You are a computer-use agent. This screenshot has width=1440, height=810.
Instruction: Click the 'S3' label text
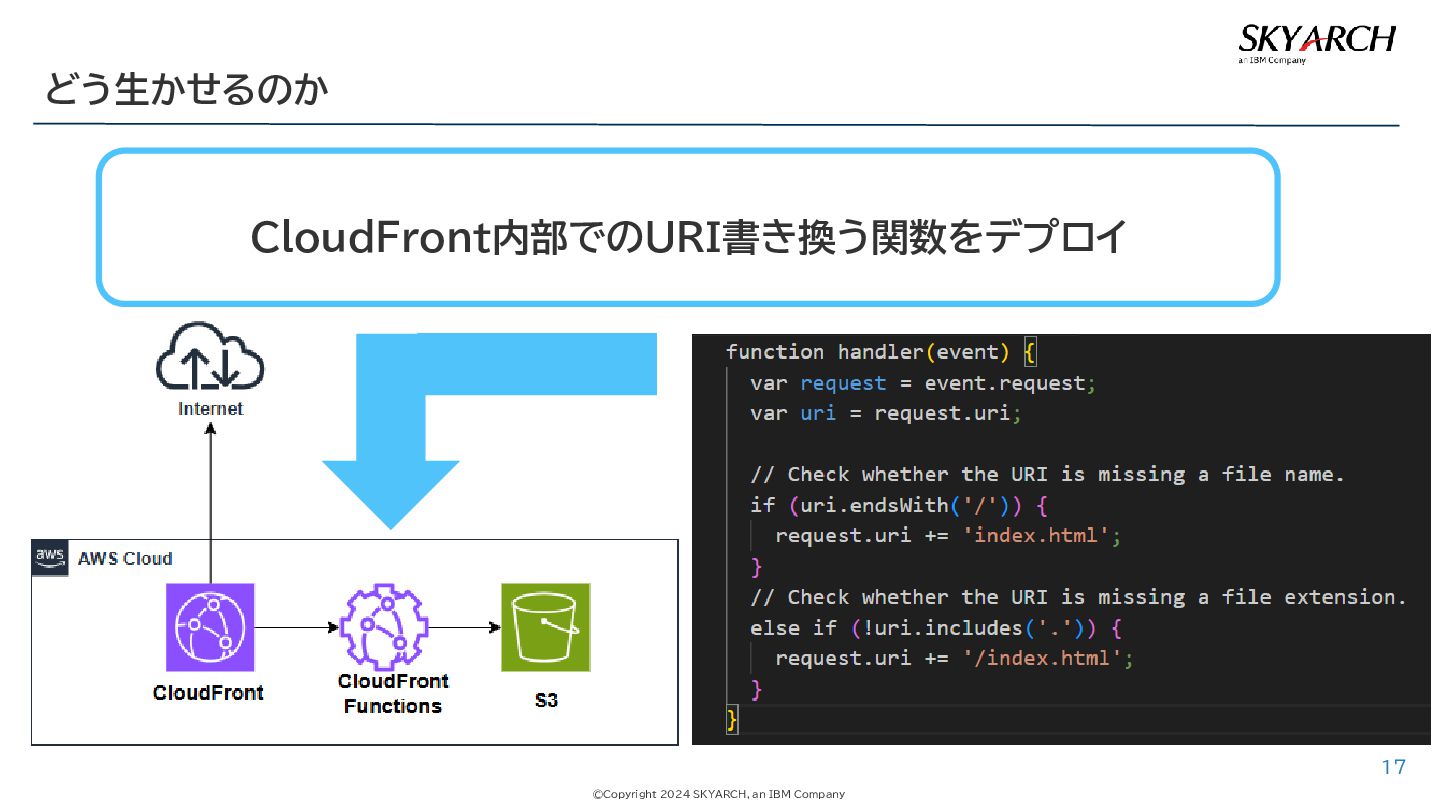point(546,700)
